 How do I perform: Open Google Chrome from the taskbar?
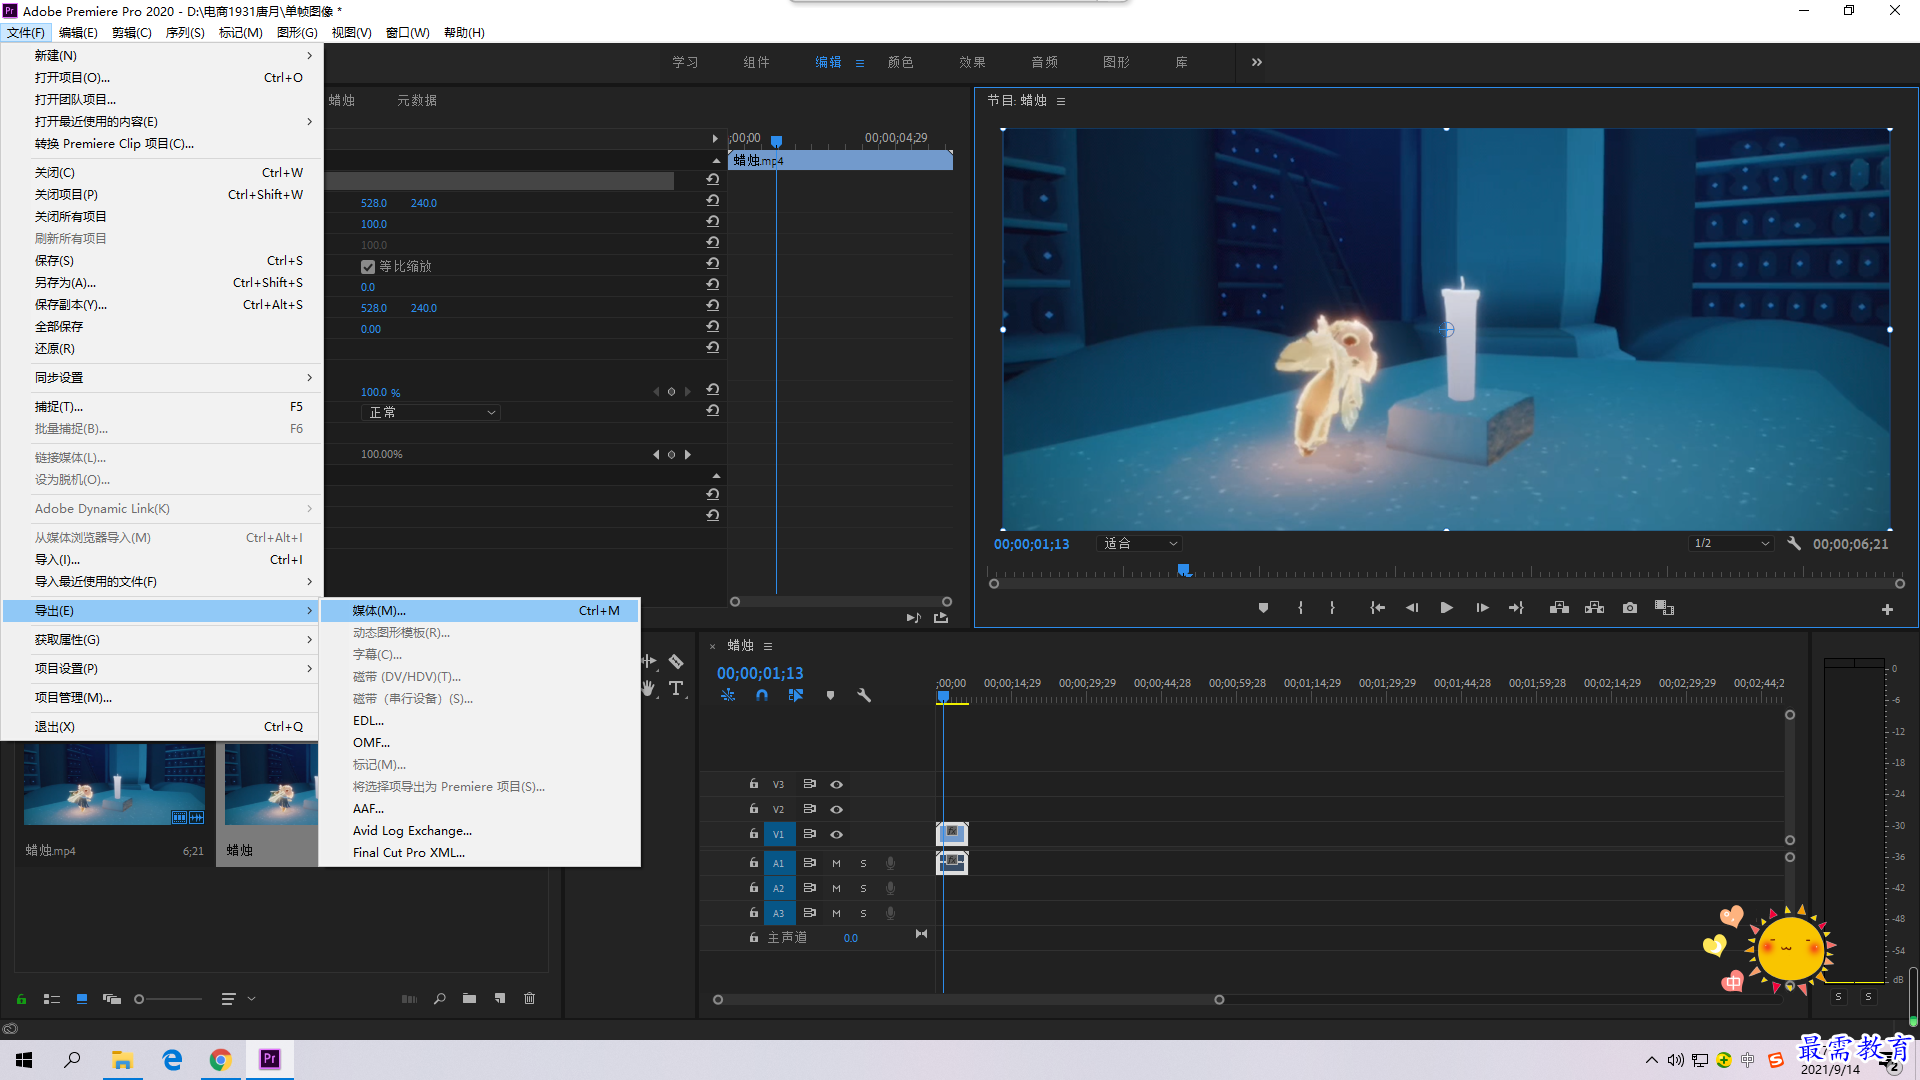220,1059
